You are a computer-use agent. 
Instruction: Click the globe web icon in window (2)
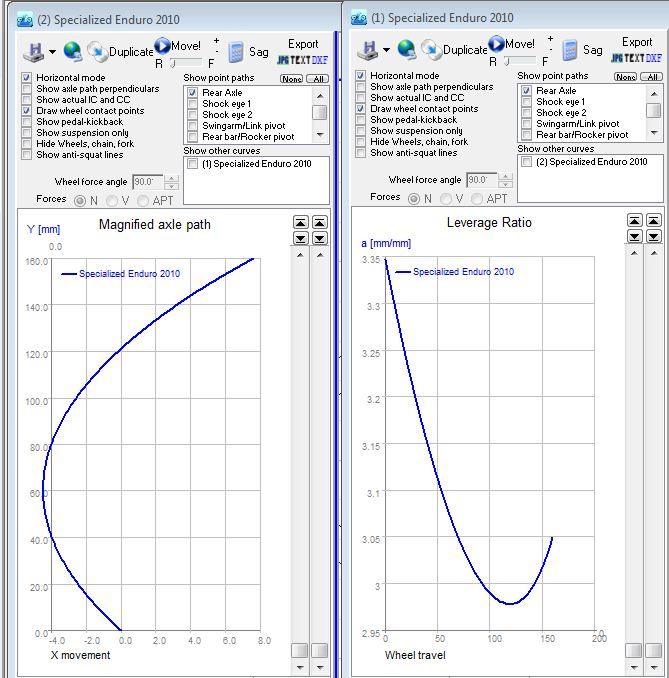click(72, 51)
